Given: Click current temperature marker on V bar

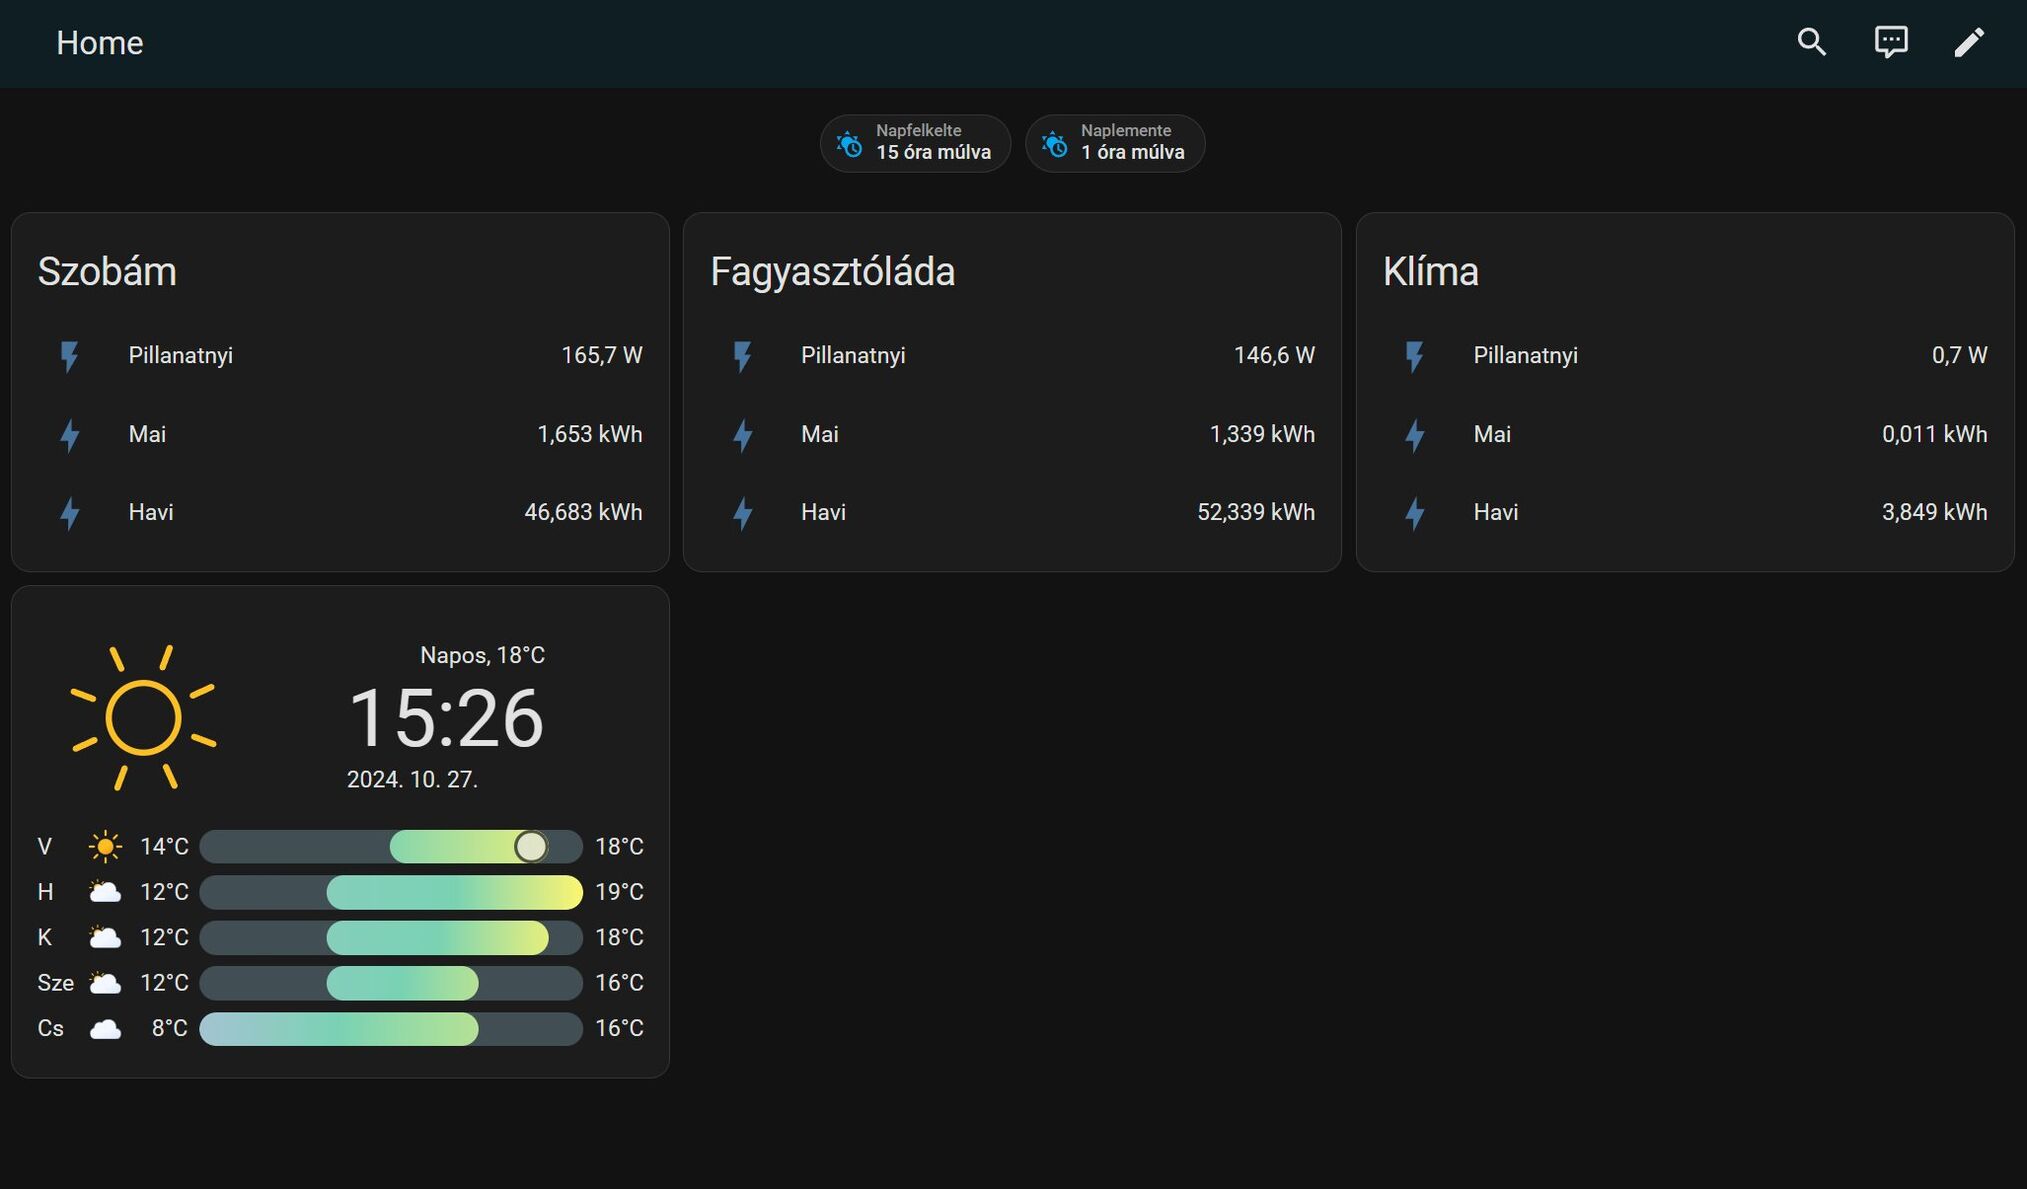Looking at the screenshot, I should pyautogui.click(x=531, y=846).
